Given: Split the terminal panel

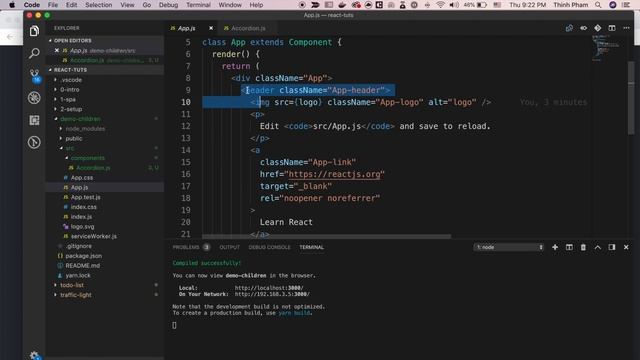Looking at the screenshot, I should pyautogui.click(x=569, y=247).
